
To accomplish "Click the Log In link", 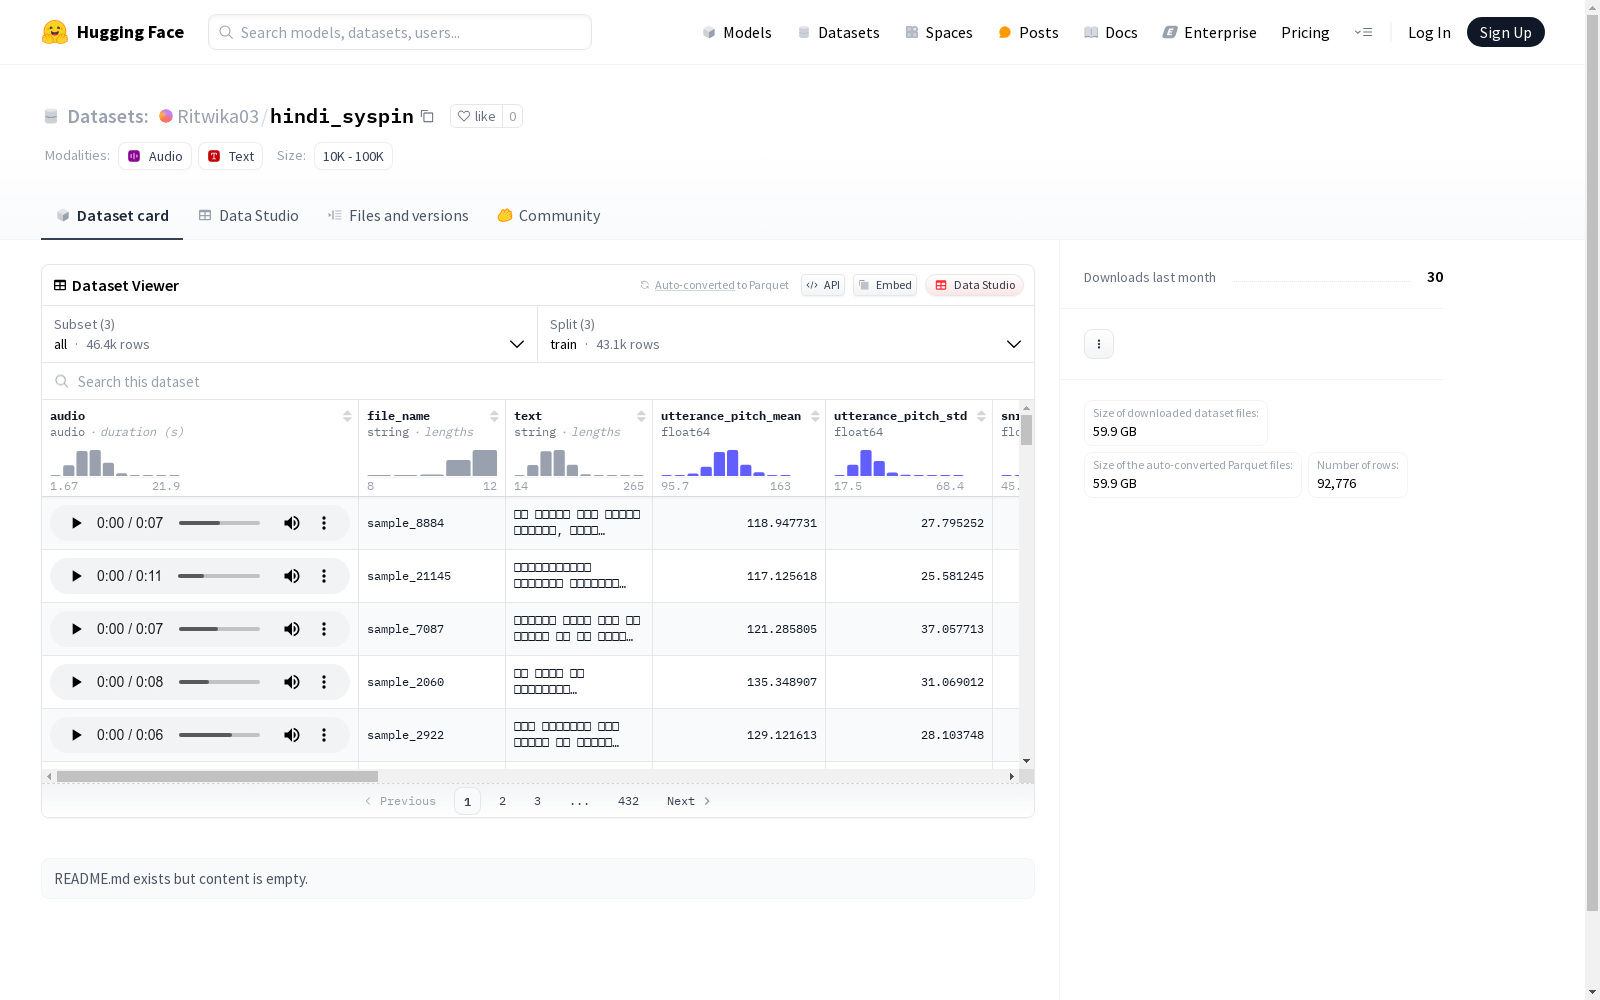I will tap(1429, 32).
